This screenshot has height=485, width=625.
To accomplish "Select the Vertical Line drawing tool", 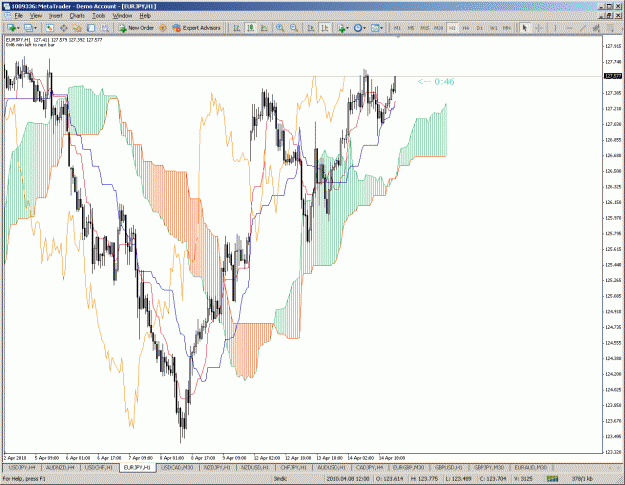I will (x=555, y=28).
